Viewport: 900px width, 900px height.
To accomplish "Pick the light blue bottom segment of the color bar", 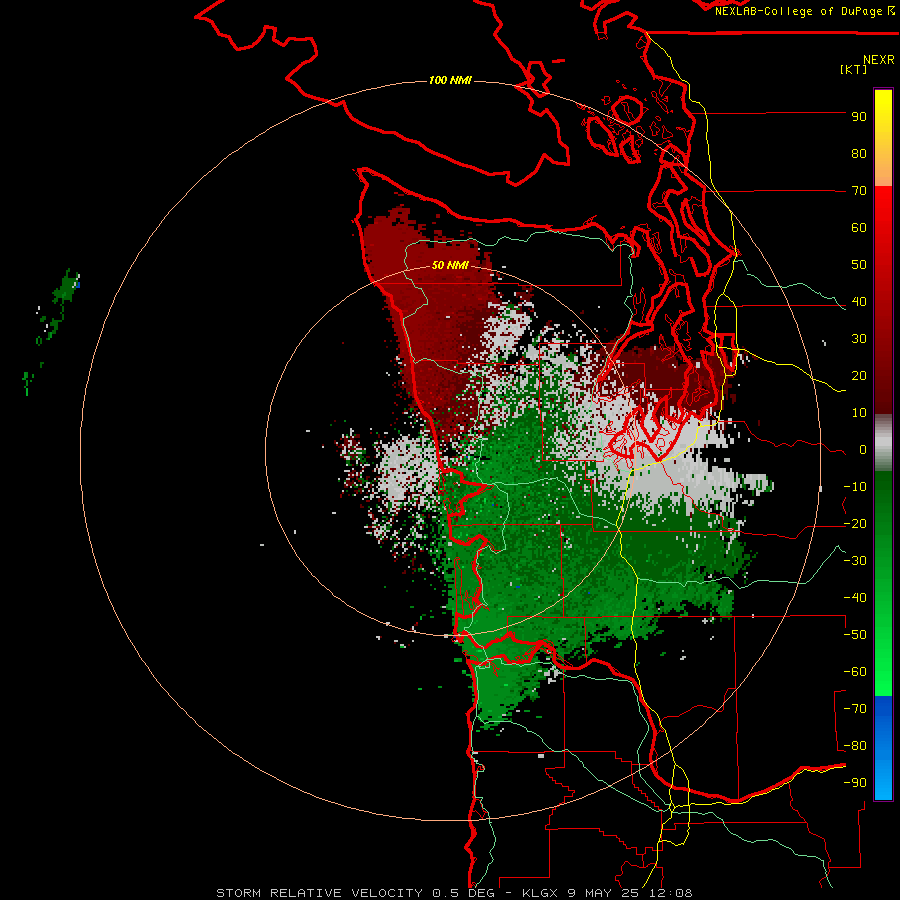I will [883, 781].
